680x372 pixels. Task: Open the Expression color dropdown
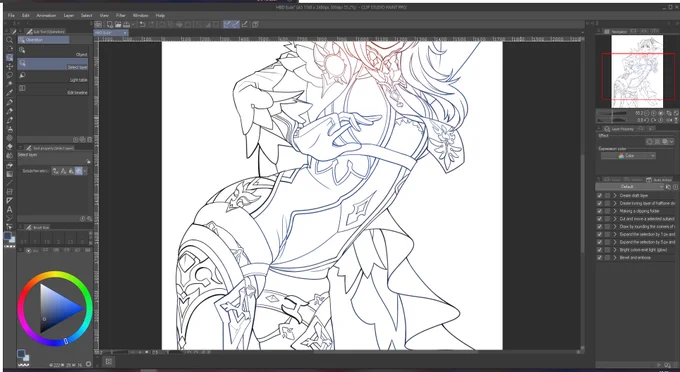(628, 156)
